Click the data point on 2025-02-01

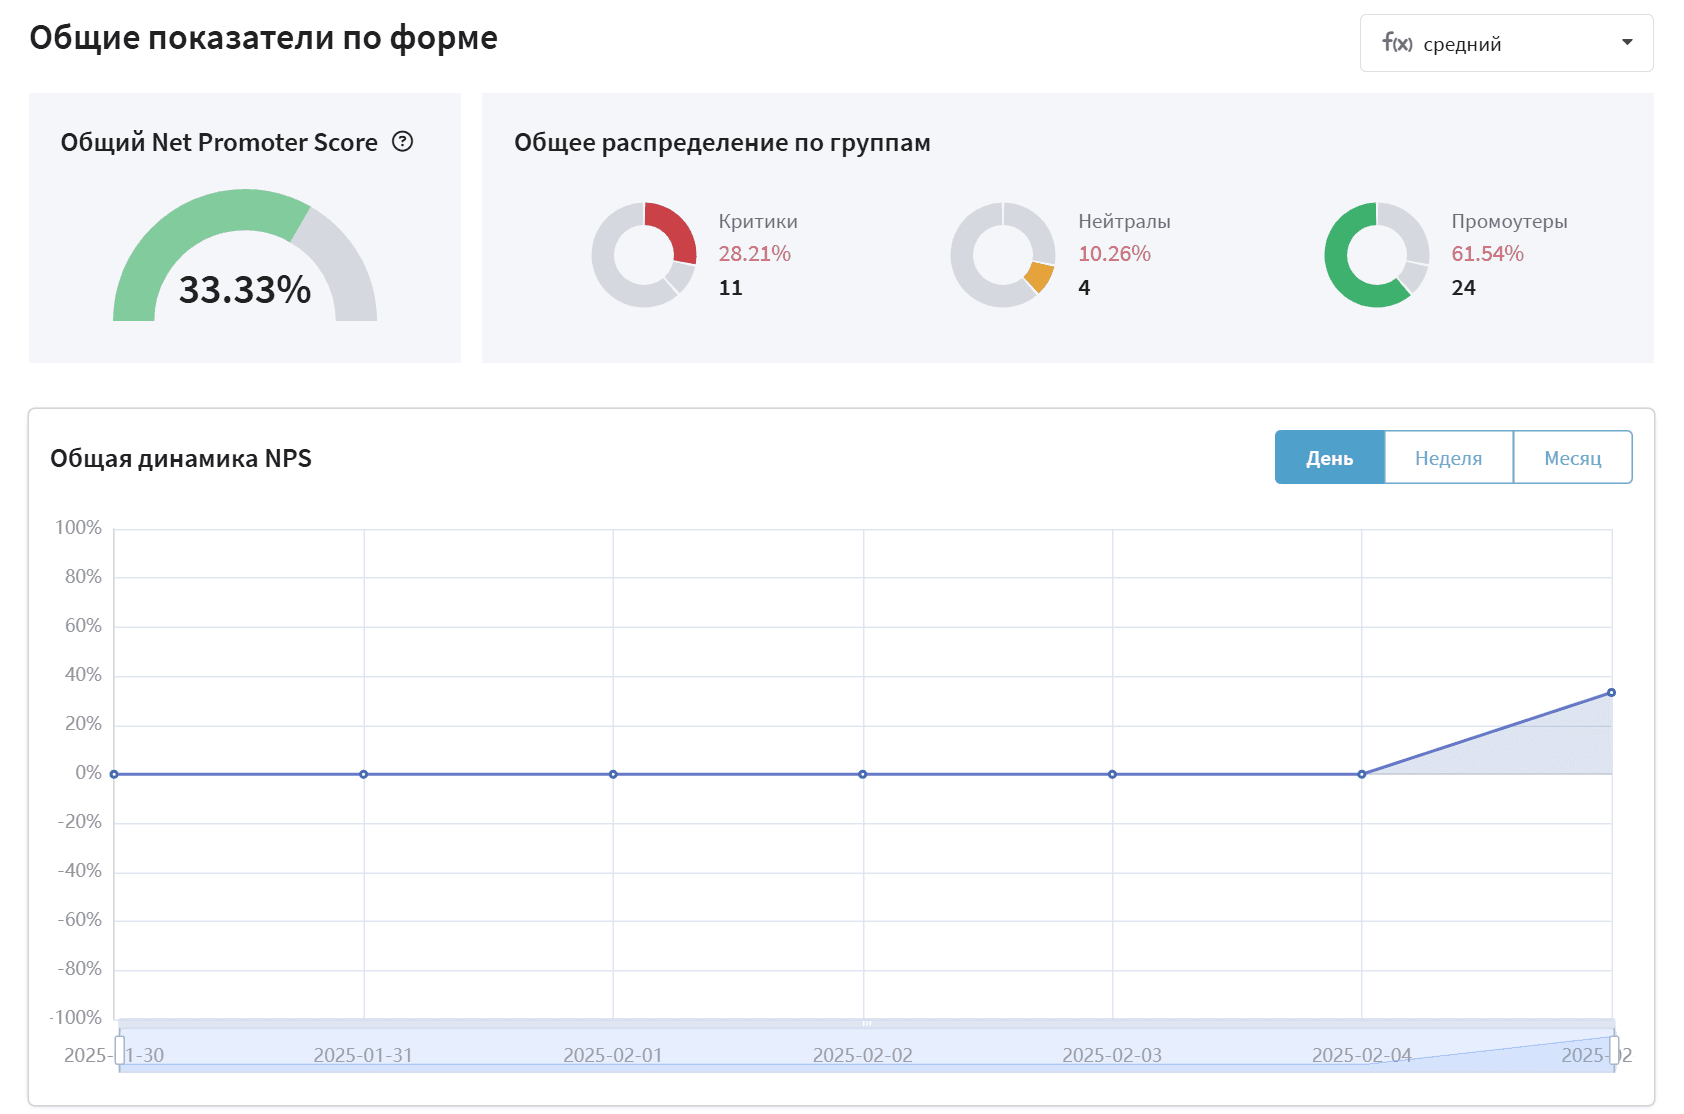[613, 774]
